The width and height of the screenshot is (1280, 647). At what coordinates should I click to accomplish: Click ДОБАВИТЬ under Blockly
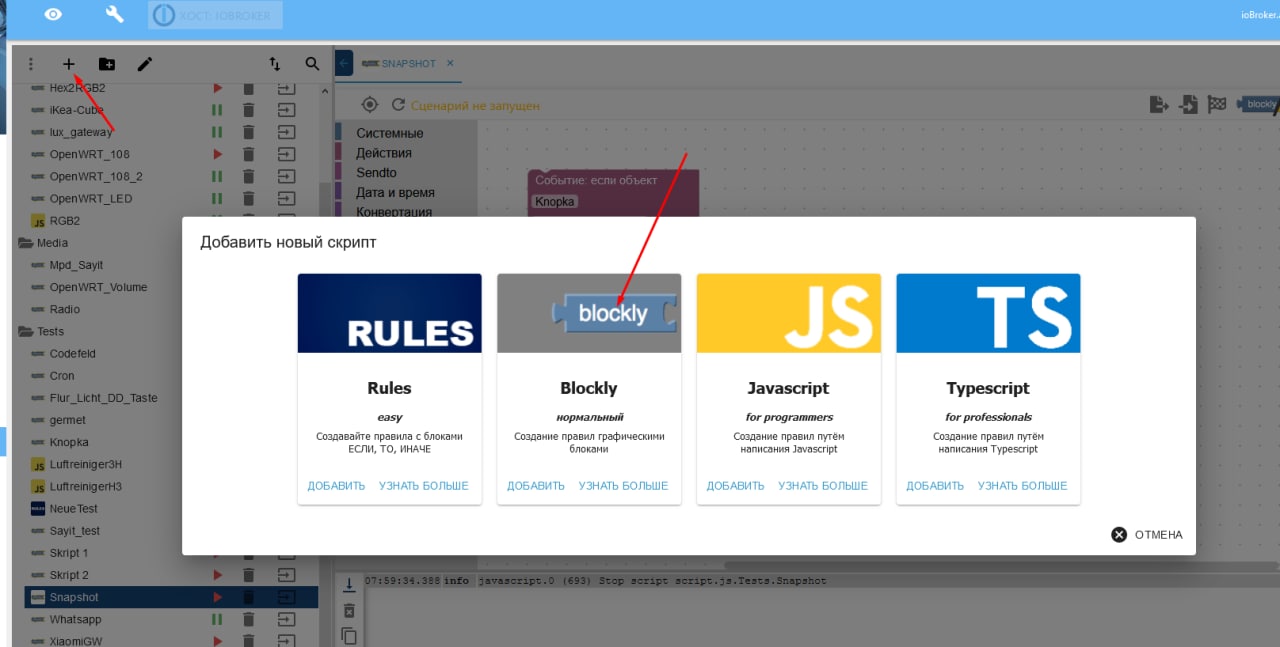pos(536,486)
